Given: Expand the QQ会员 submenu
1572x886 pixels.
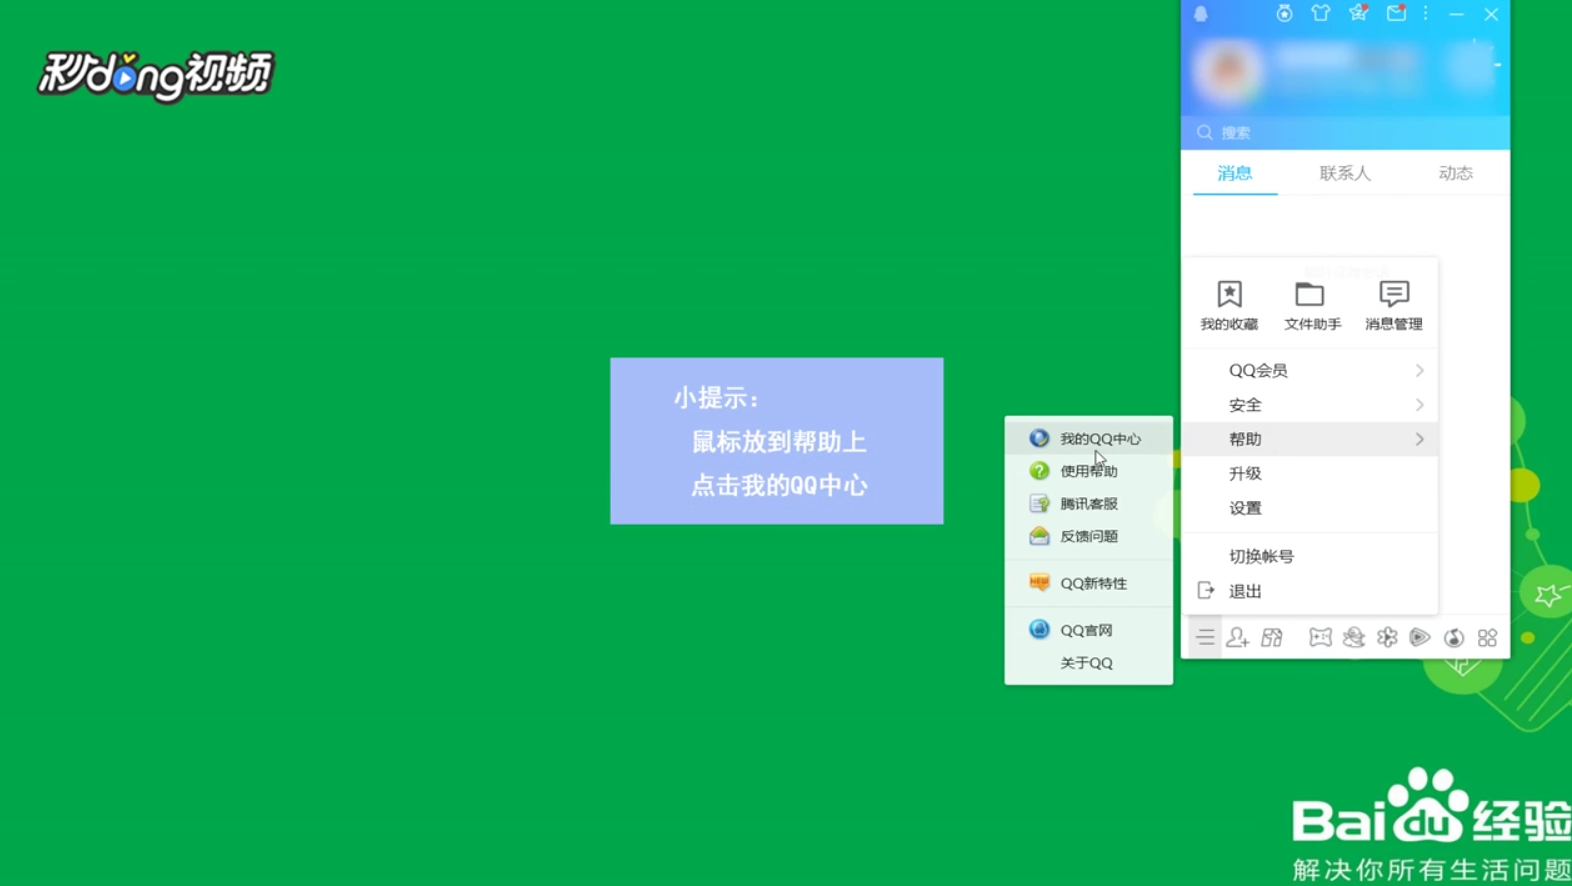Looking at the screenshot, I should [1310, 370].
